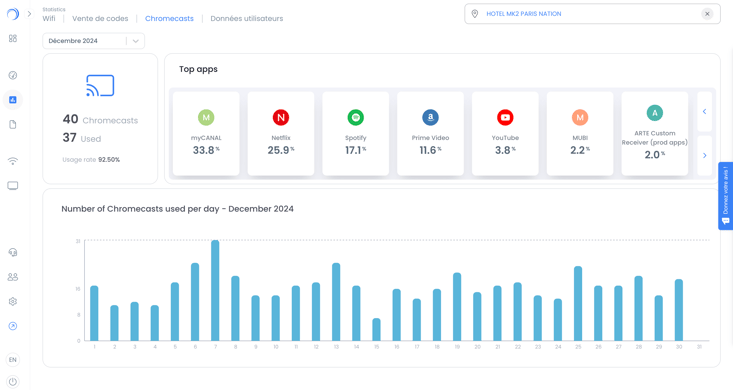Click the 3.8% YouTube value
Screen dimensions: 733x390
tap(505, 150)
